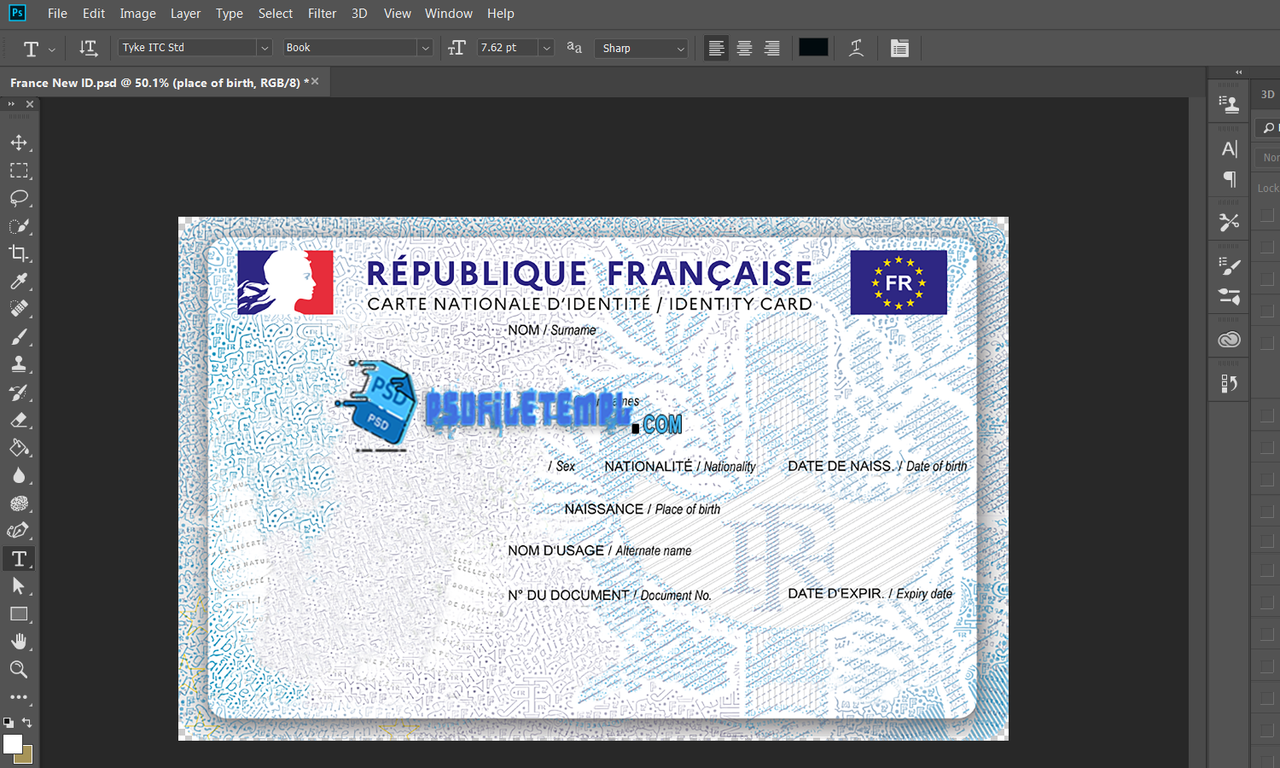Toggle text orientation in options bar
1280x768 pixels.
click(x=88, y=48)
